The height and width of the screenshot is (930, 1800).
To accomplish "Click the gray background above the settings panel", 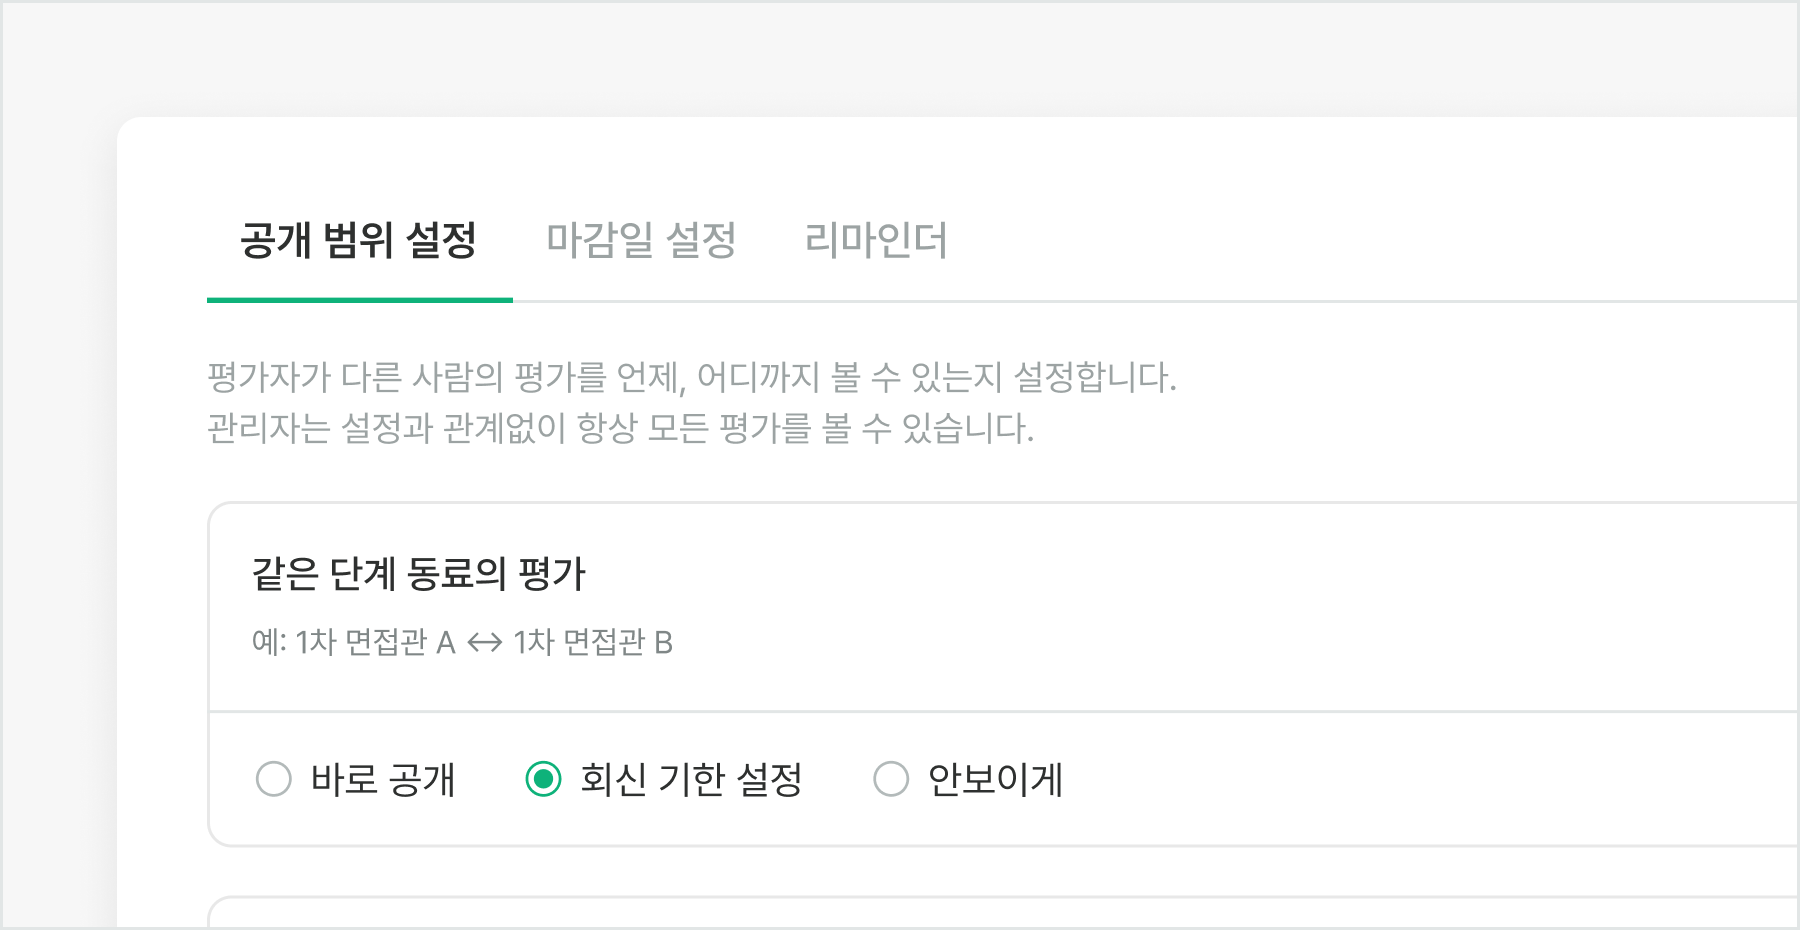I will [900, 58].
